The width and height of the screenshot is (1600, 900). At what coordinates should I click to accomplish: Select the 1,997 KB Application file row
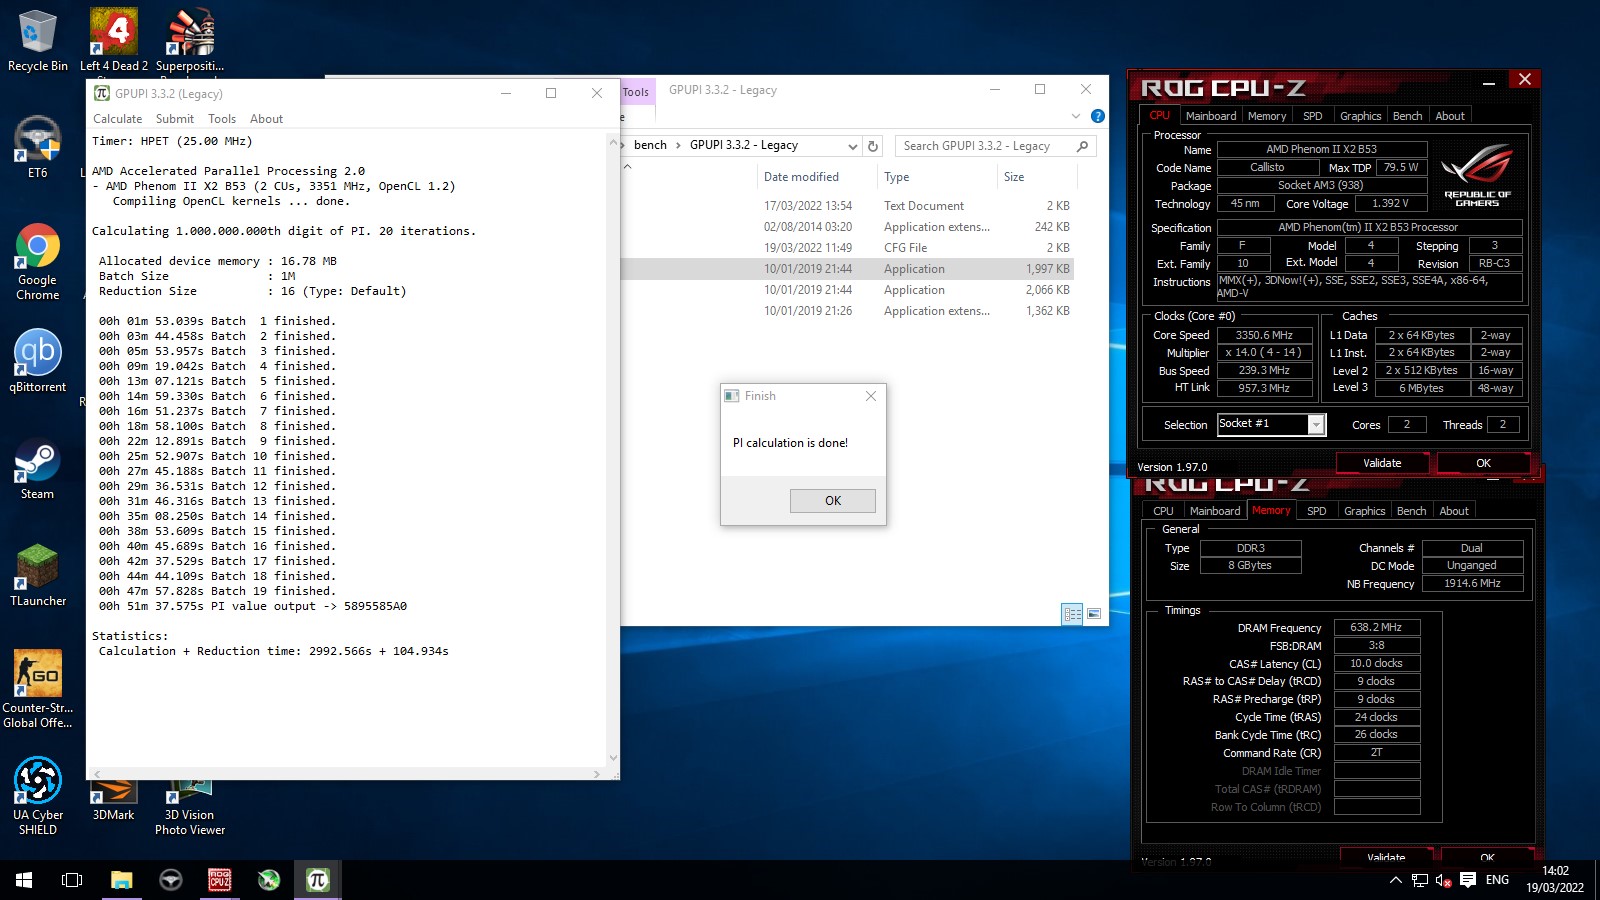847,269
